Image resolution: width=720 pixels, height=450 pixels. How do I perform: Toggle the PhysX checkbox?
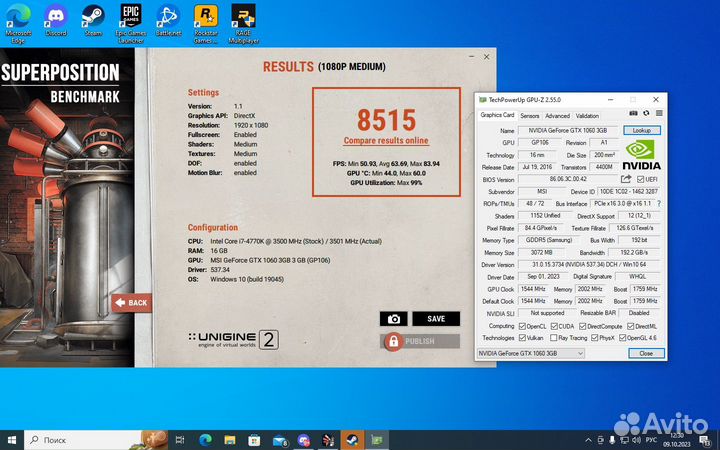click(595, 338)
